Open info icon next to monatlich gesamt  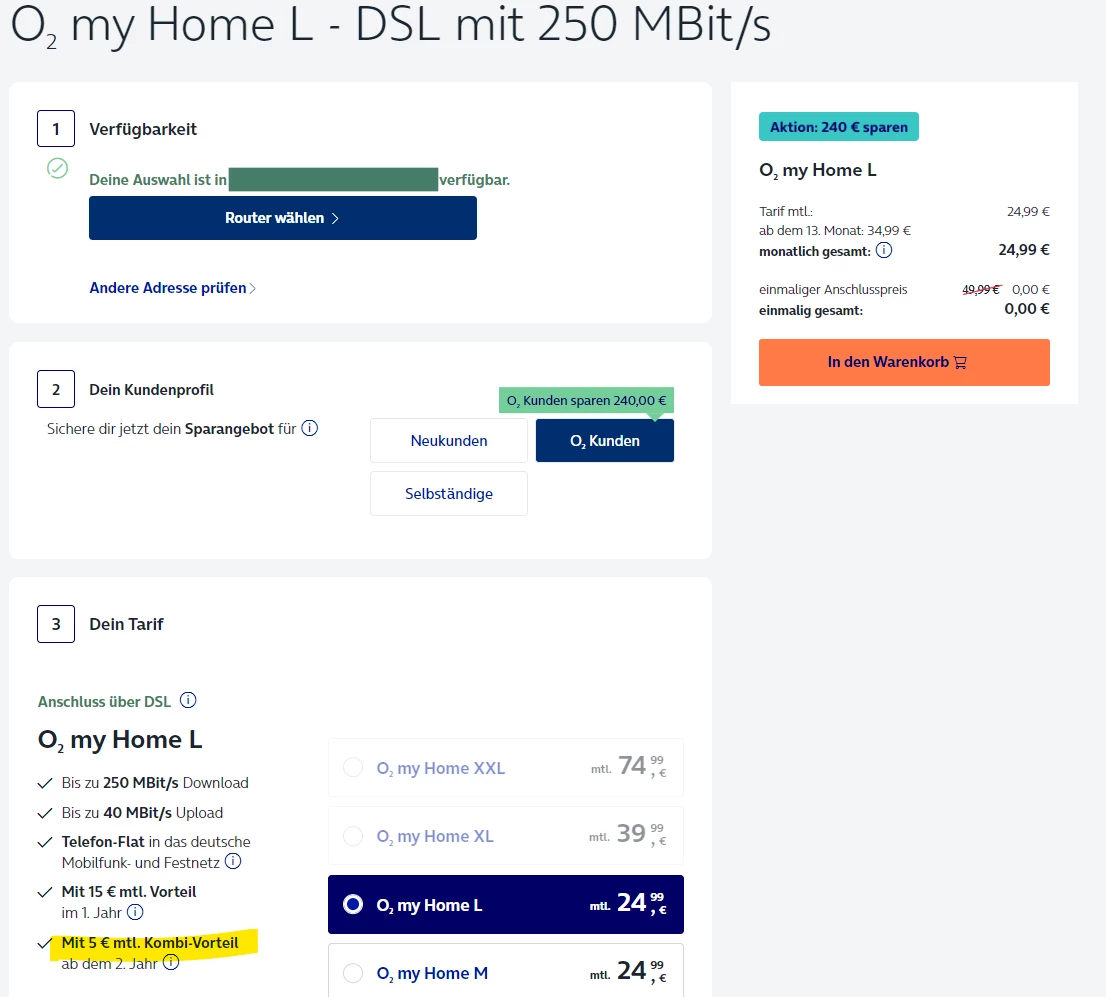tap(884, 250)
